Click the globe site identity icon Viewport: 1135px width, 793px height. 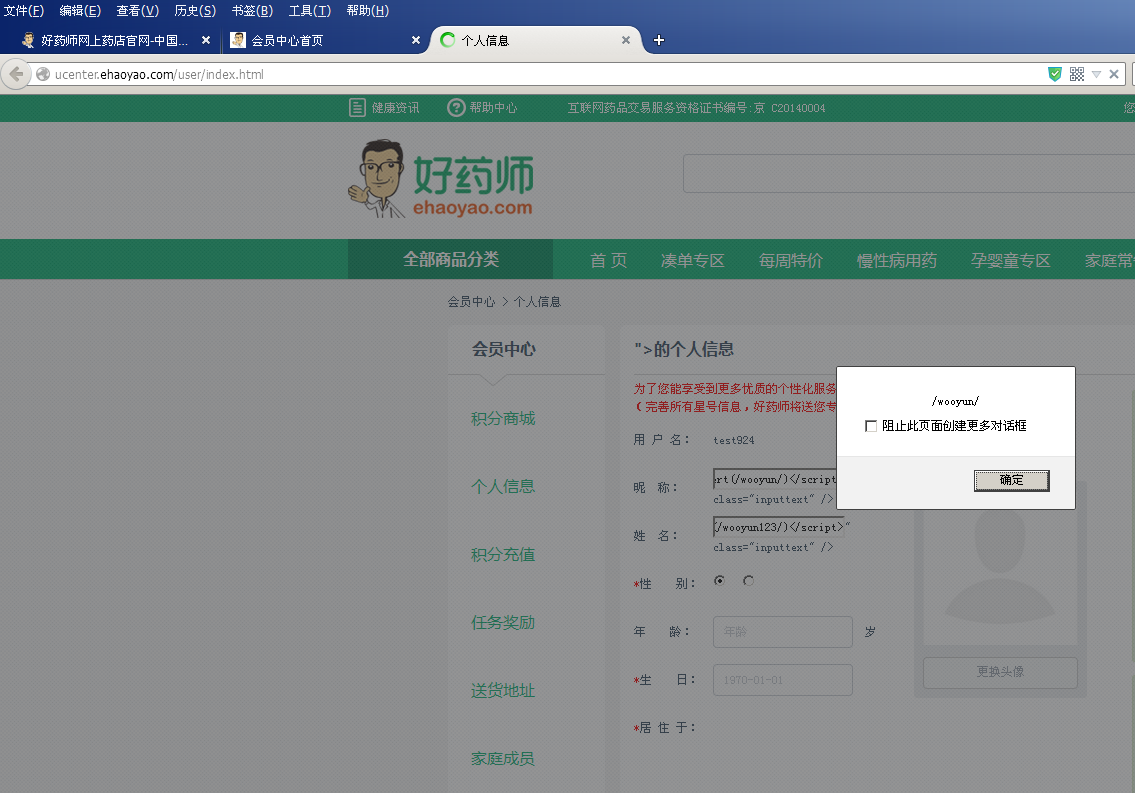(x=43, y=74)
